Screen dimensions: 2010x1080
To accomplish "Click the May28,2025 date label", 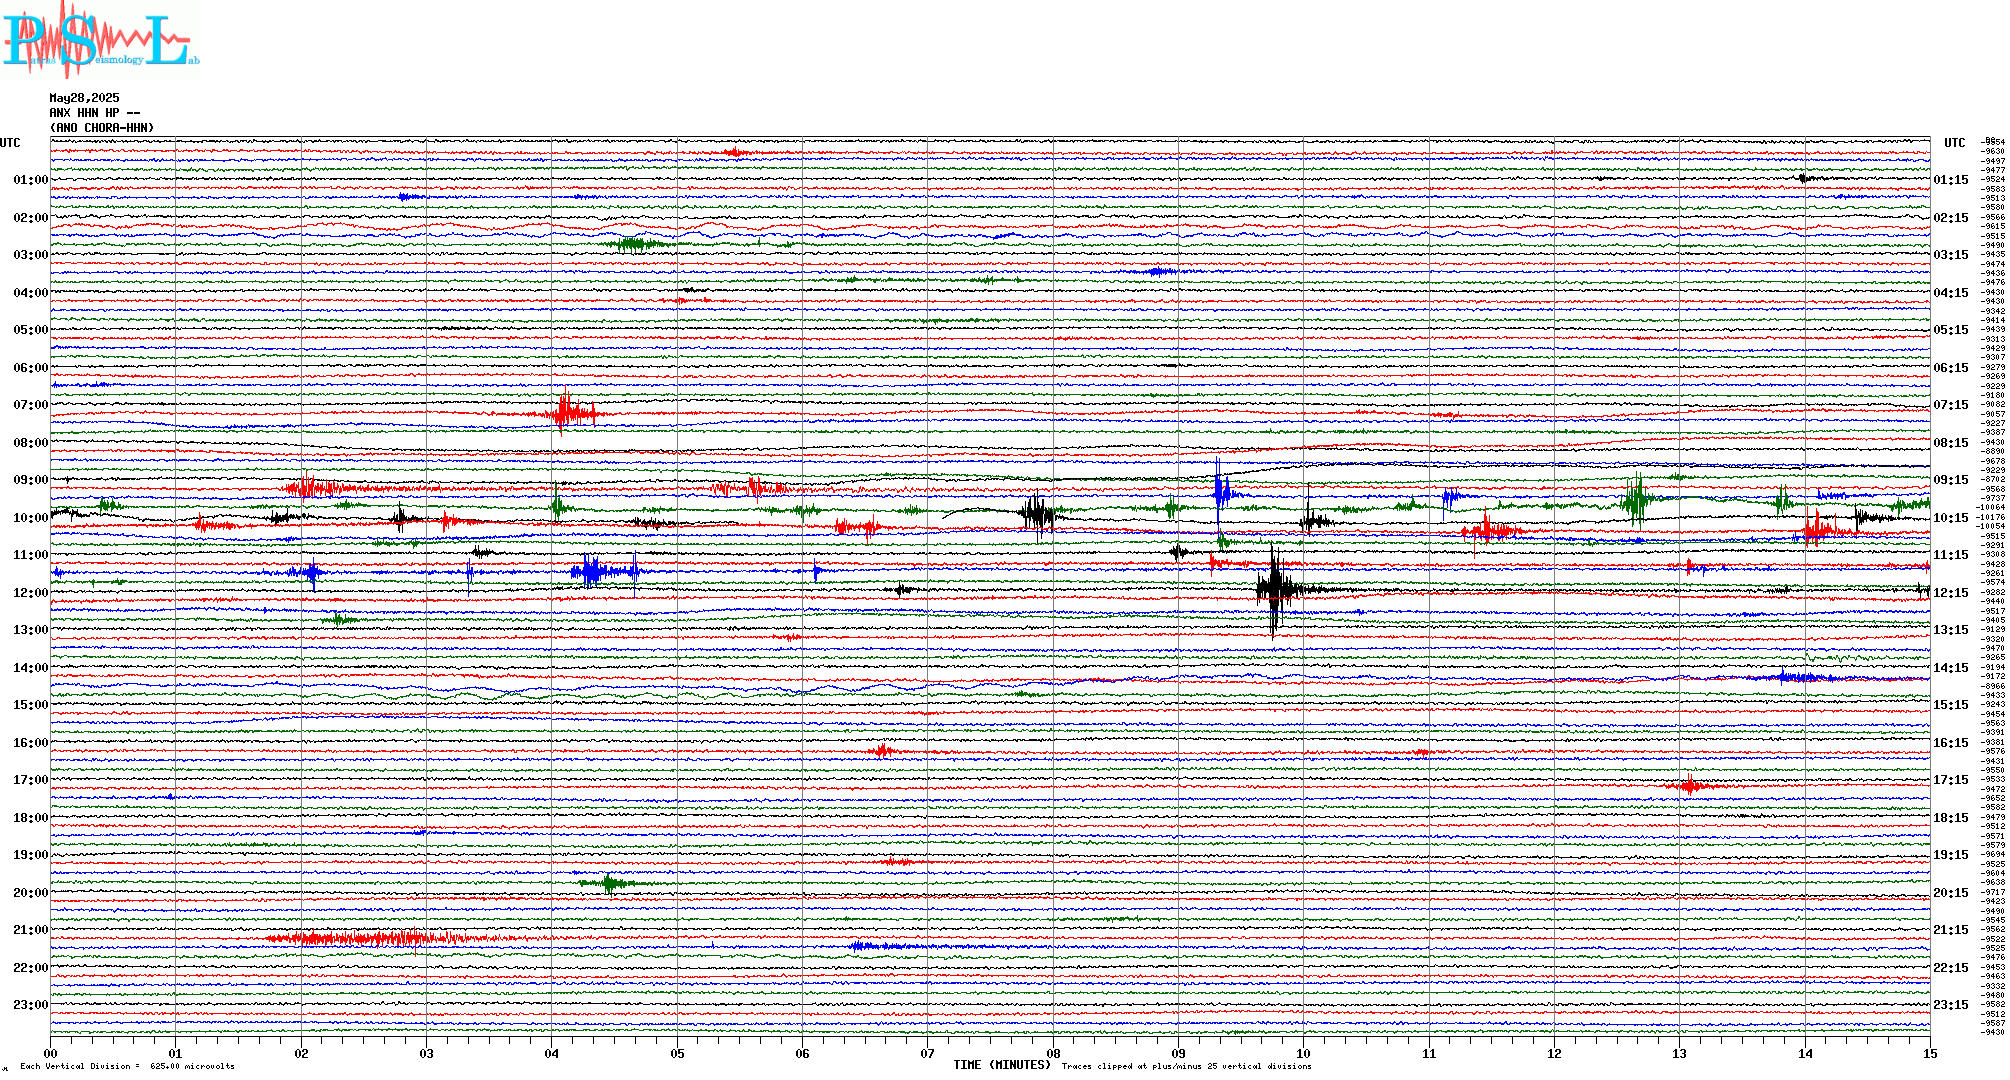I will point(84,98).
